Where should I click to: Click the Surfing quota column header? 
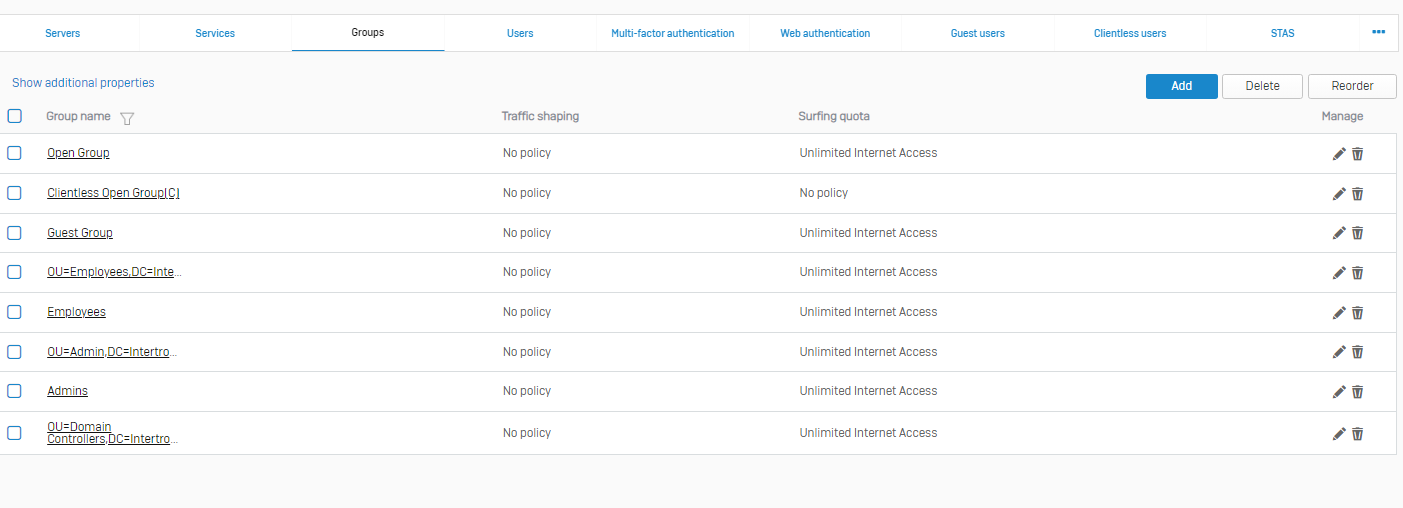tap(834, 116)
